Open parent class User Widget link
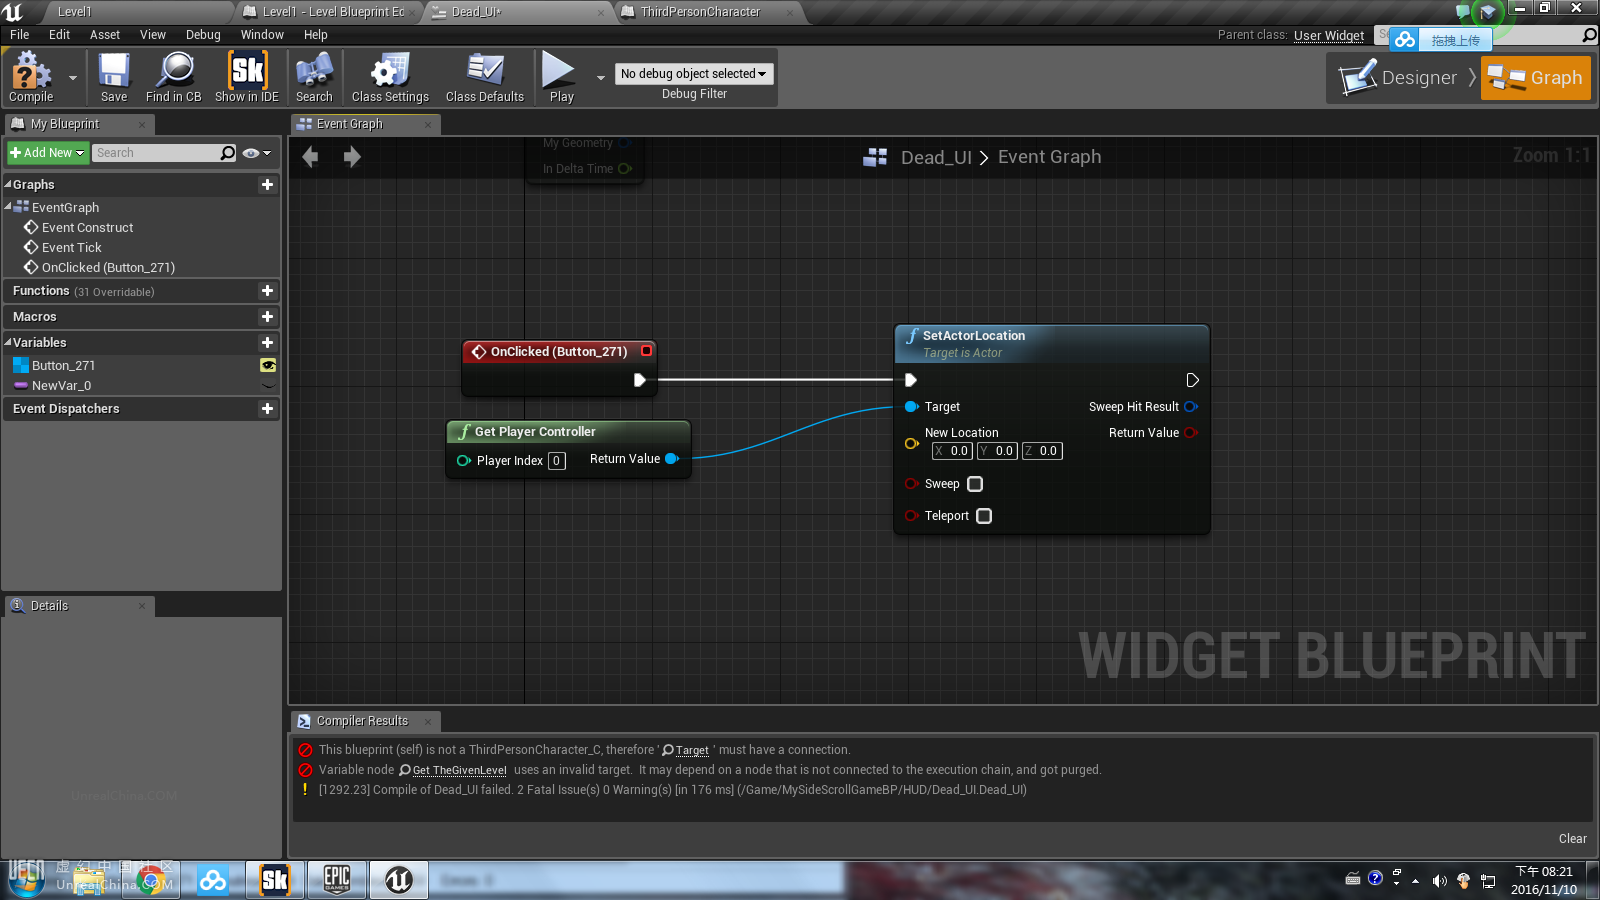This screenshot has height=900, width=1600. click(1329, 35)
